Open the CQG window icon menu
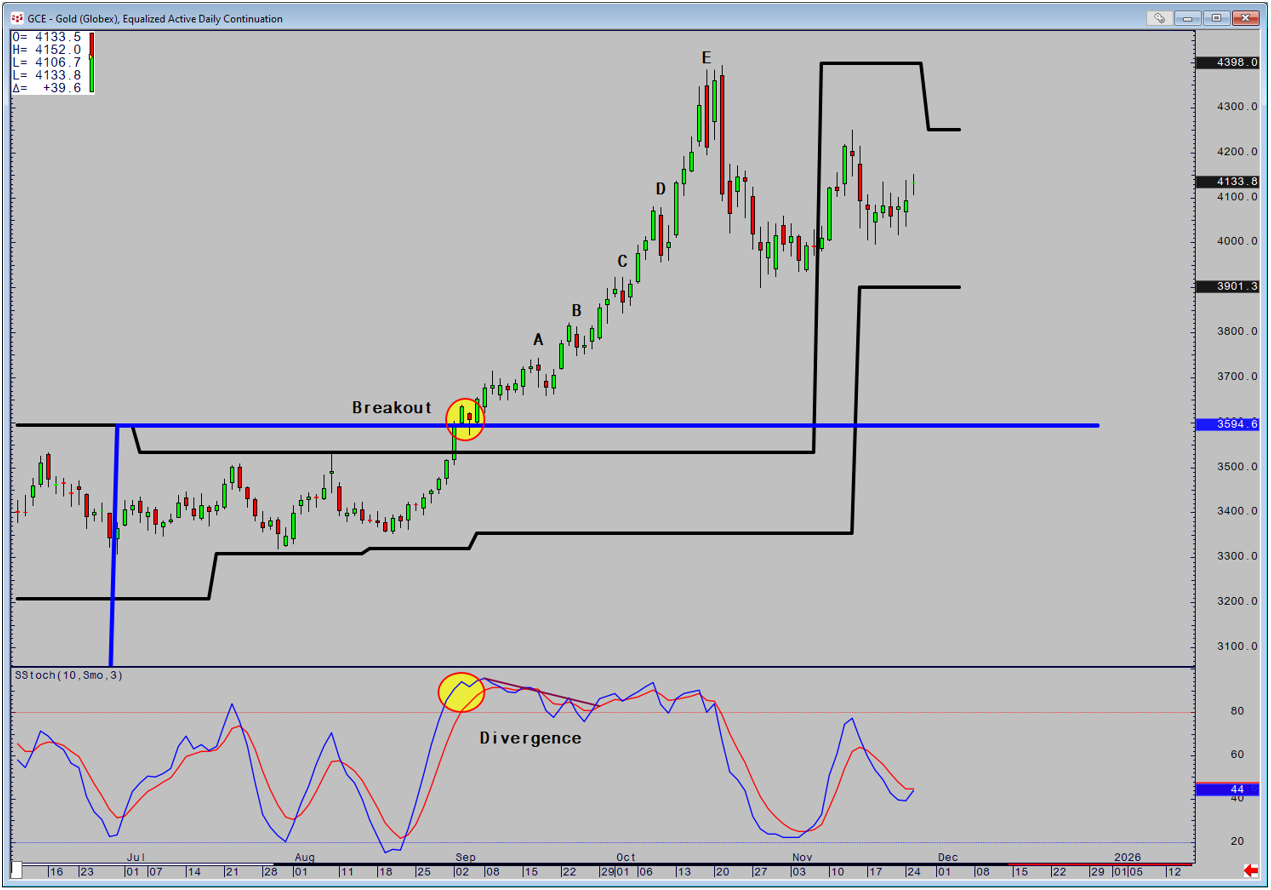The width and height of the screenshot is (1271, 890). coord(17,18)
